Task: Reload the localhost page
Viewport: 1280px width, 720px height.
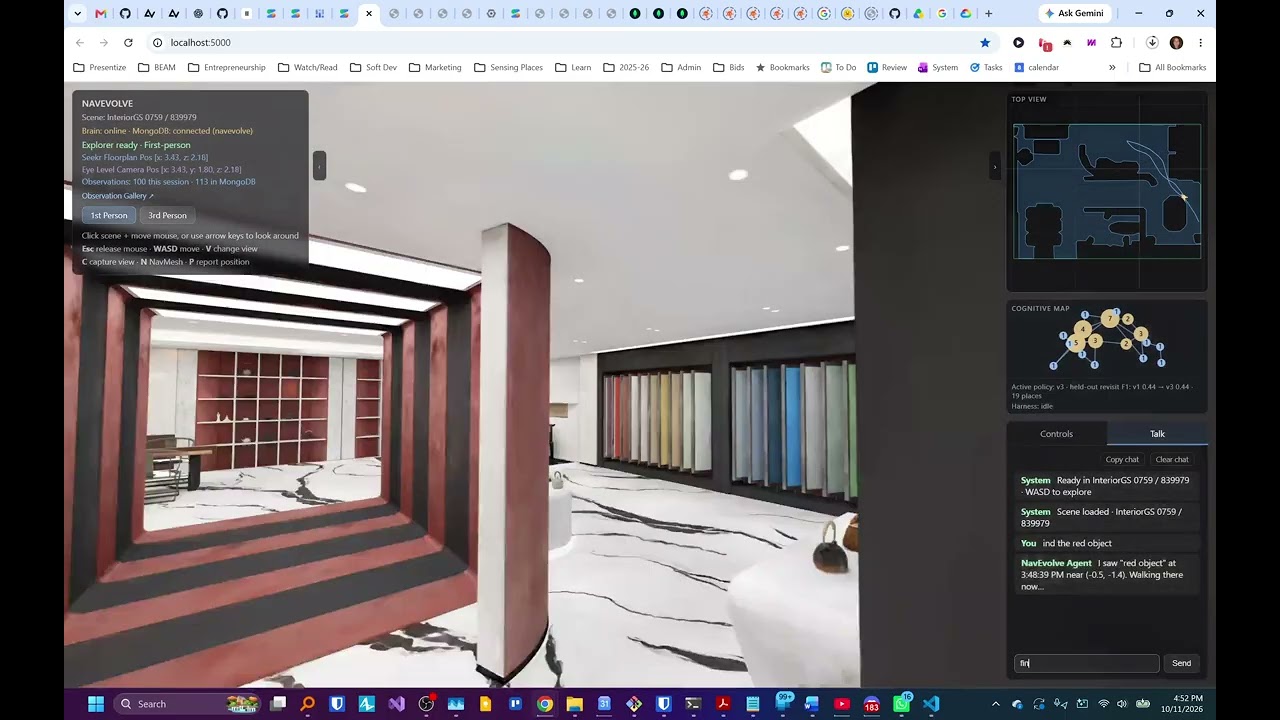Action: coord(128,43)
